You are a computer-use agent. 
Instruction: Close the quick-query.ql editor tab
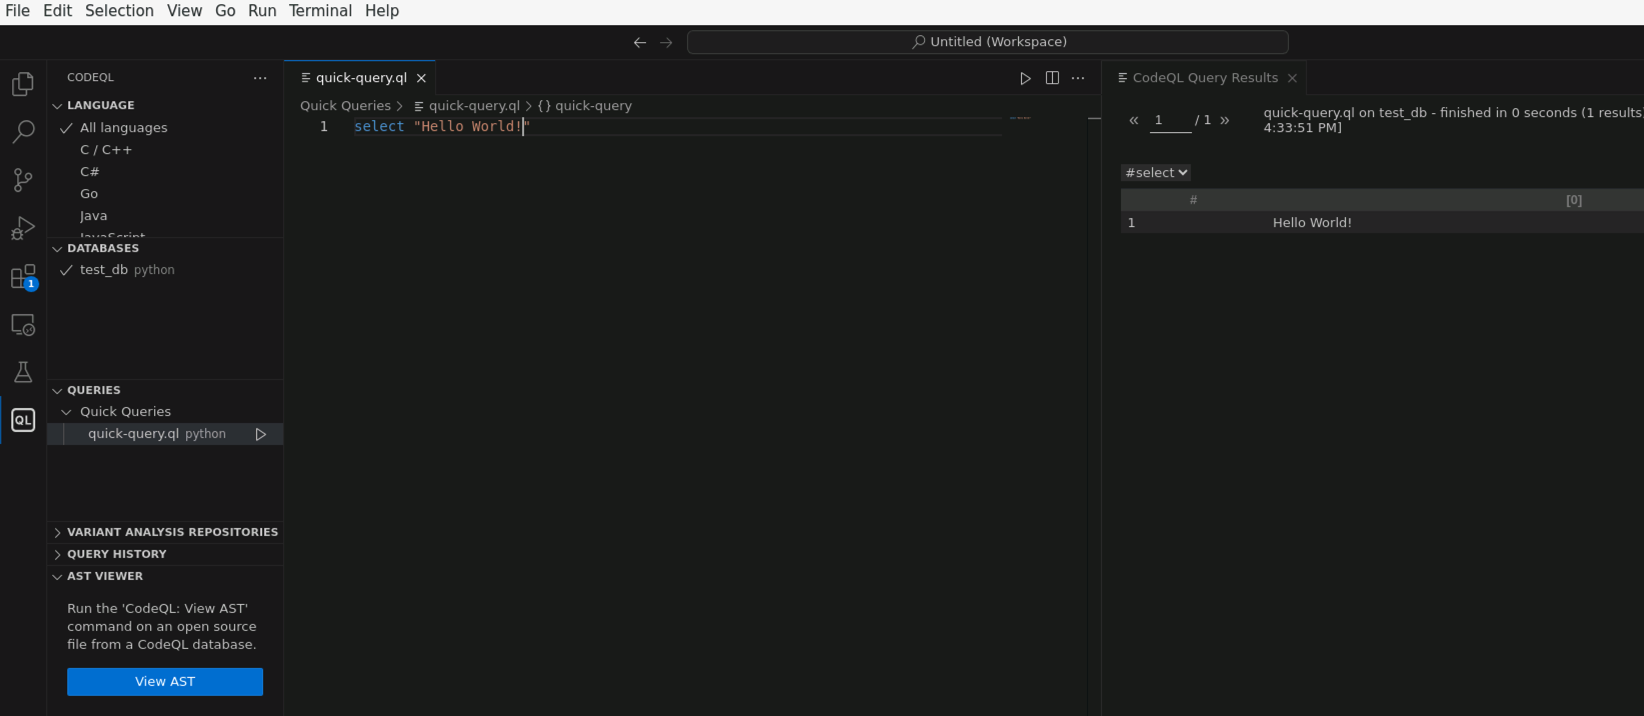tap(421, 78)
